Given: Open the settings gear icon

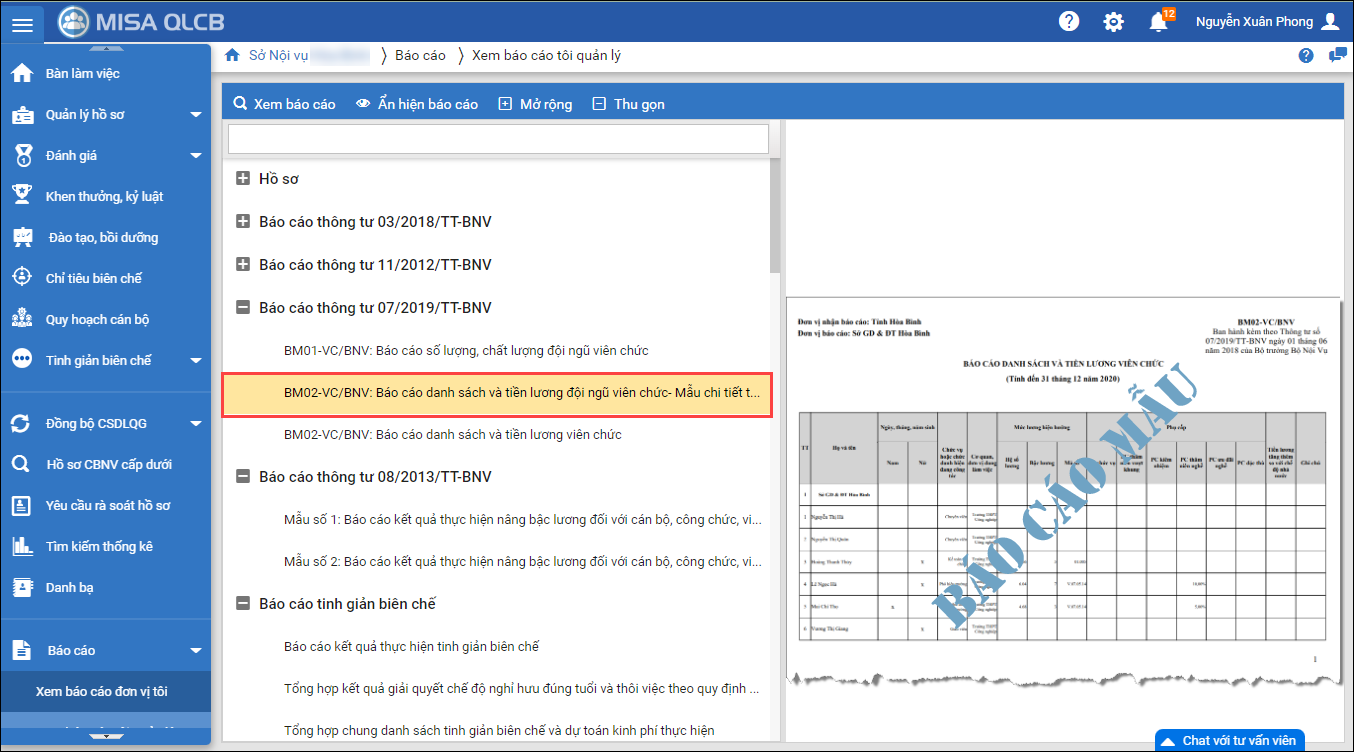Looking at the screenshot, I should (x=1113, y=22).
